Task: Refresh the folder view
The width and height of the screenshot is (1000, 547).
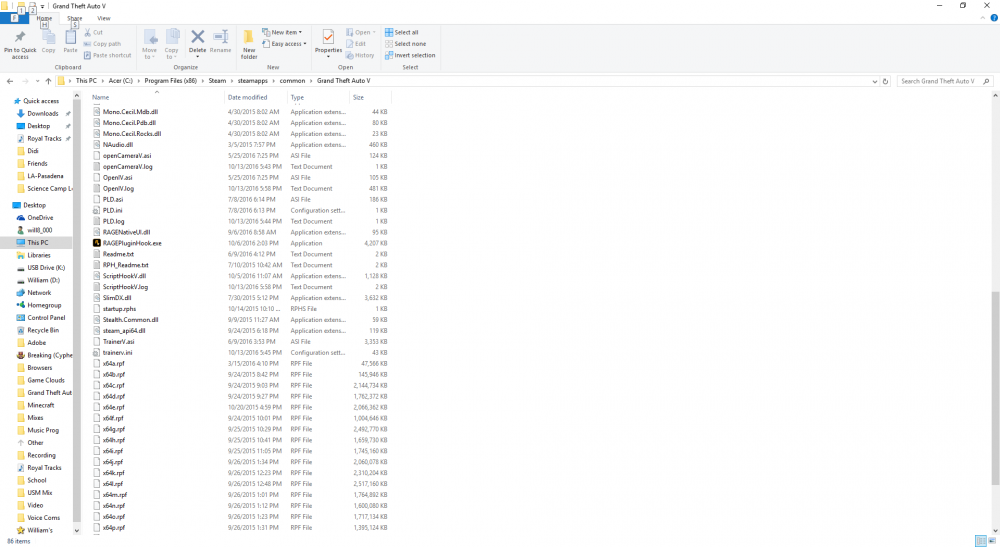Action: click(x=885, y=81)
